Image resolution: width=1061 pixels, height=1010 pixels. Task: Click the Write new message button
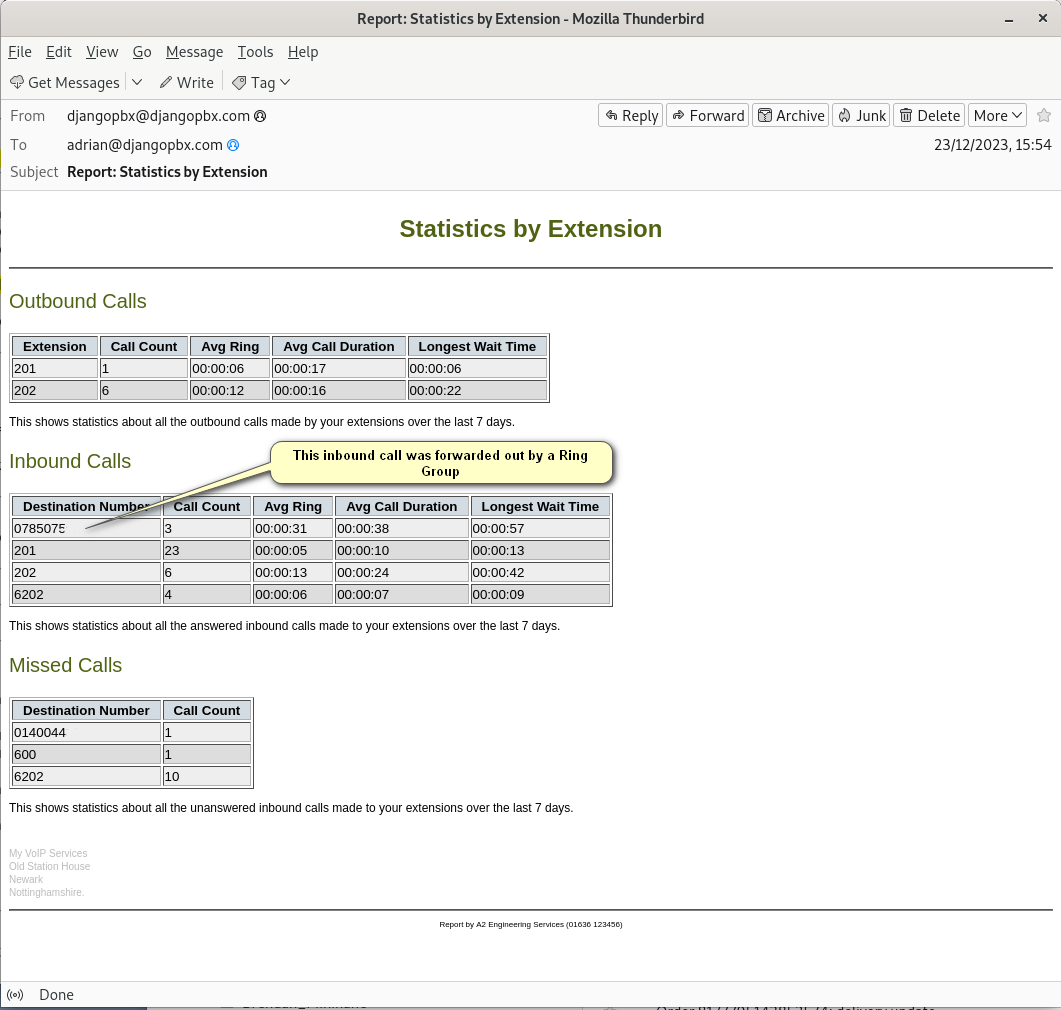pos(186,83)
